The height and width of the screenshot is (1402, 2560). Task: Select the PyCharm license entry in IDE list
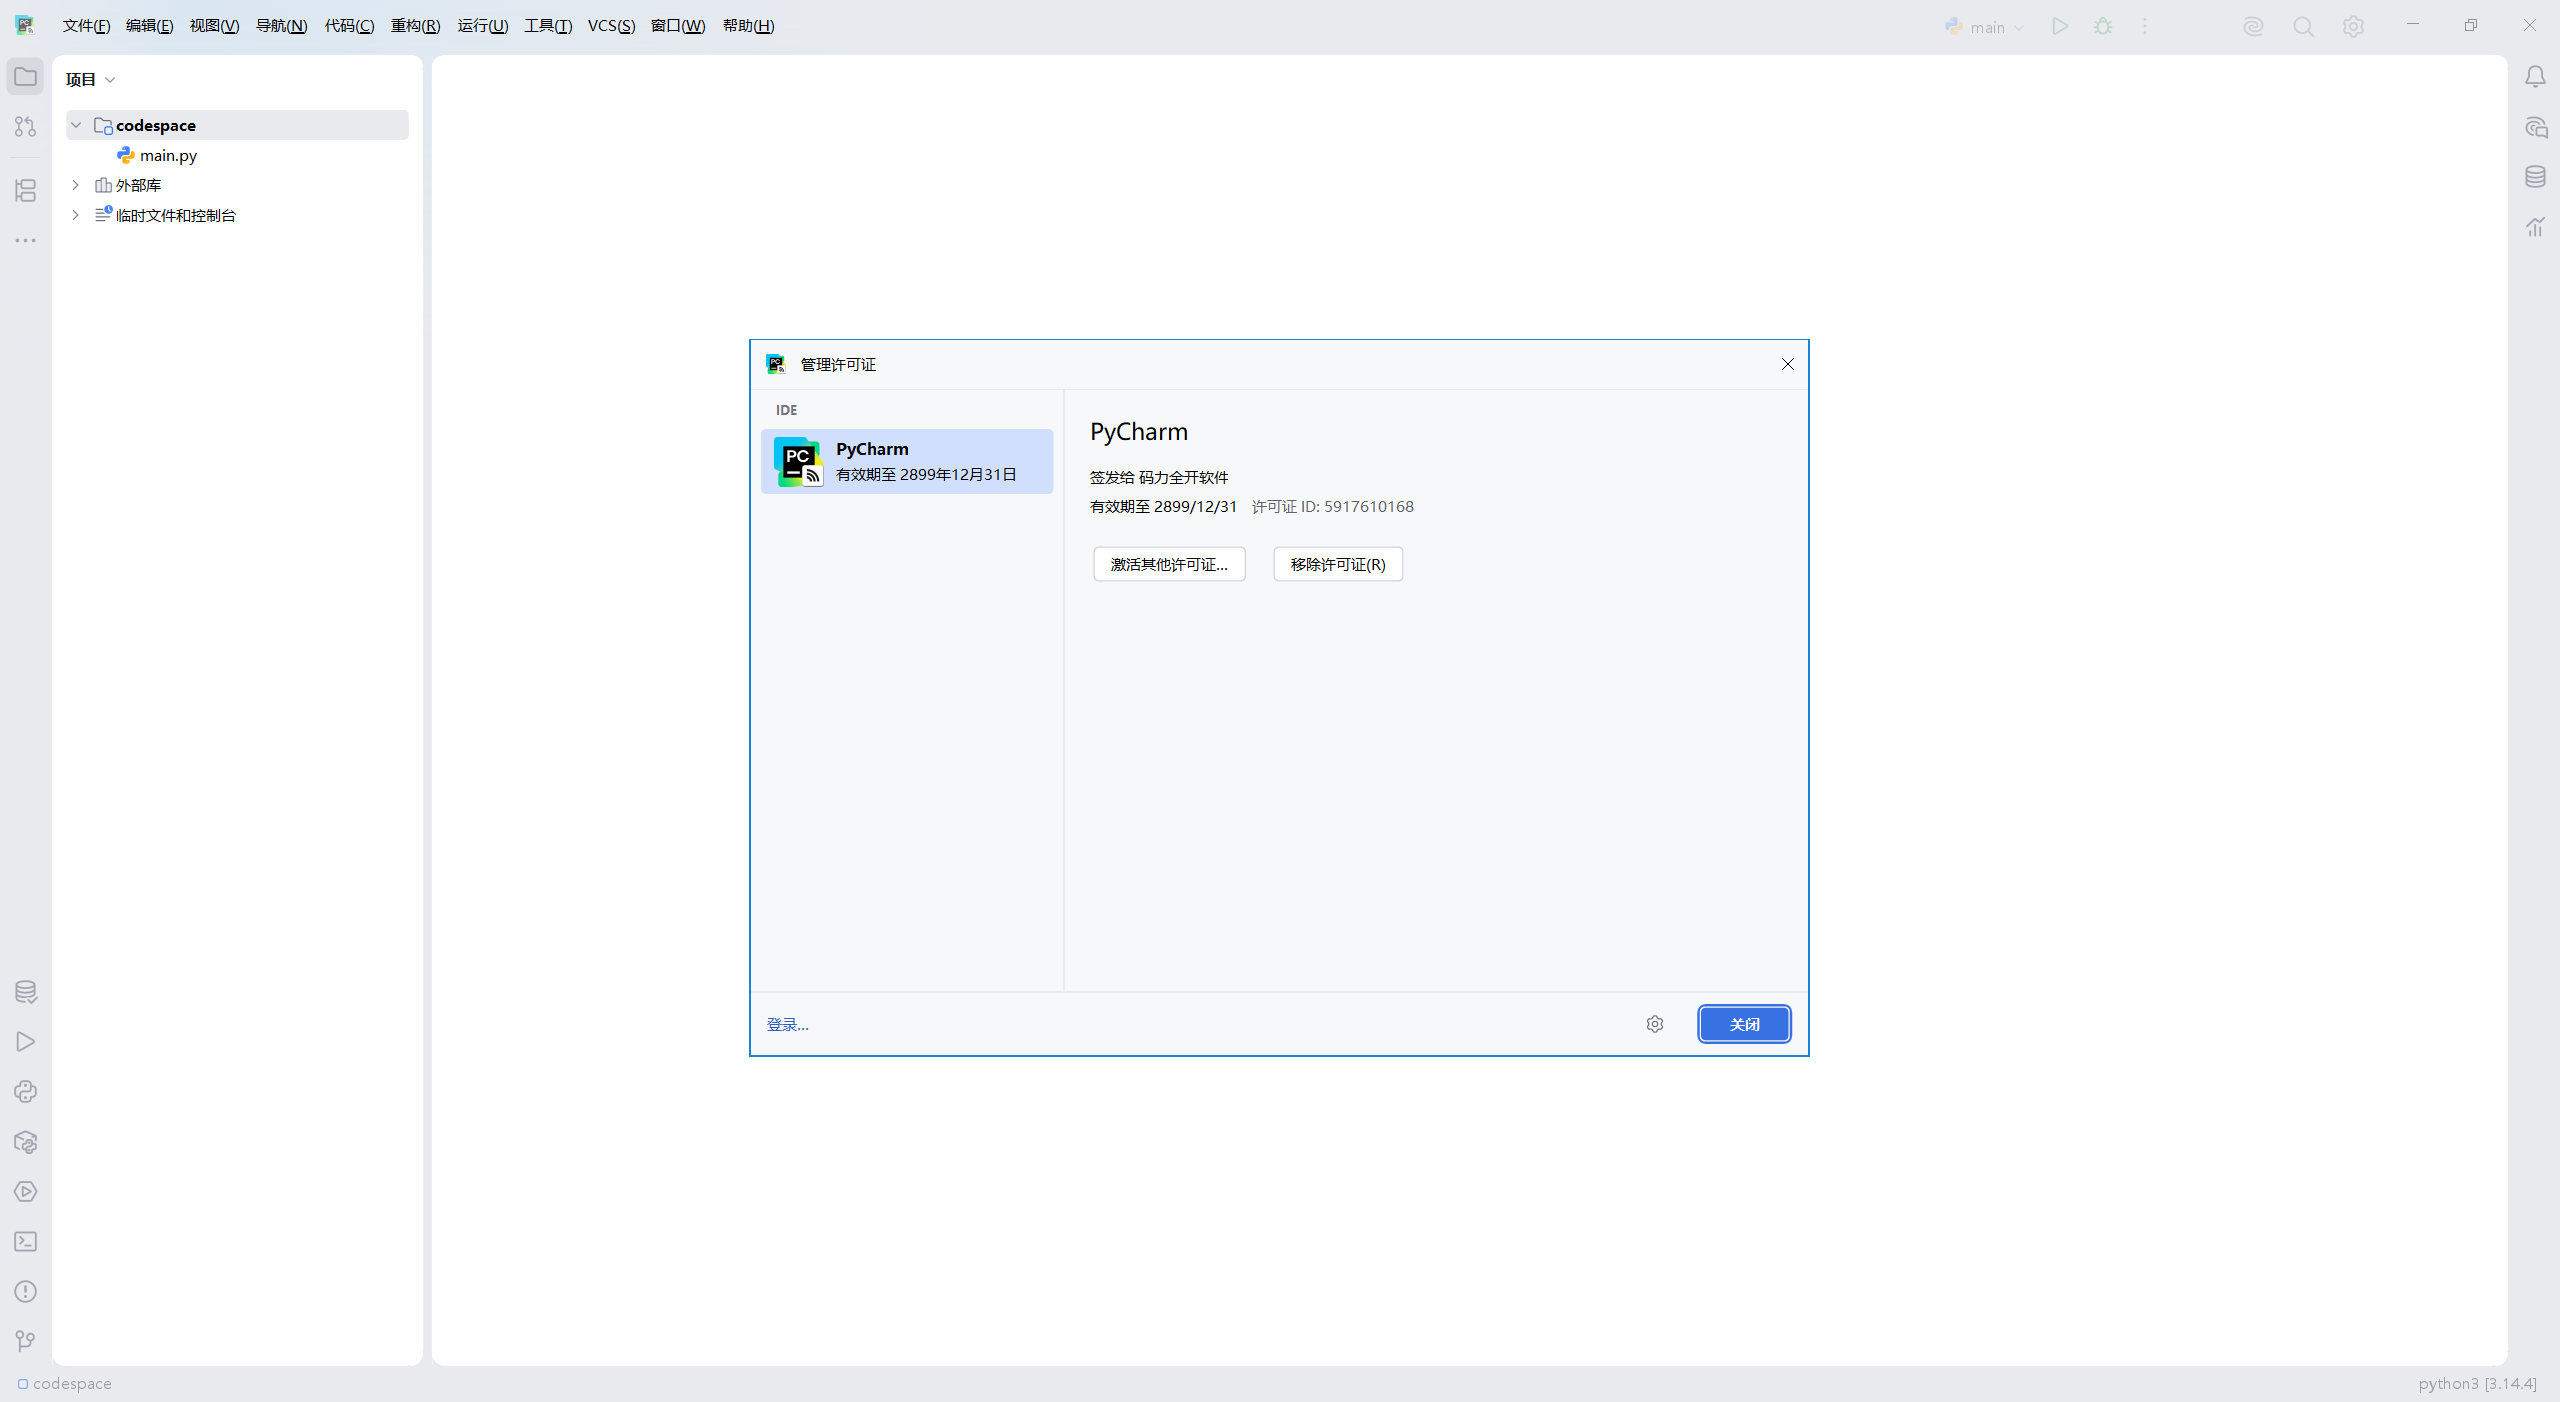[x=907, y=461]
